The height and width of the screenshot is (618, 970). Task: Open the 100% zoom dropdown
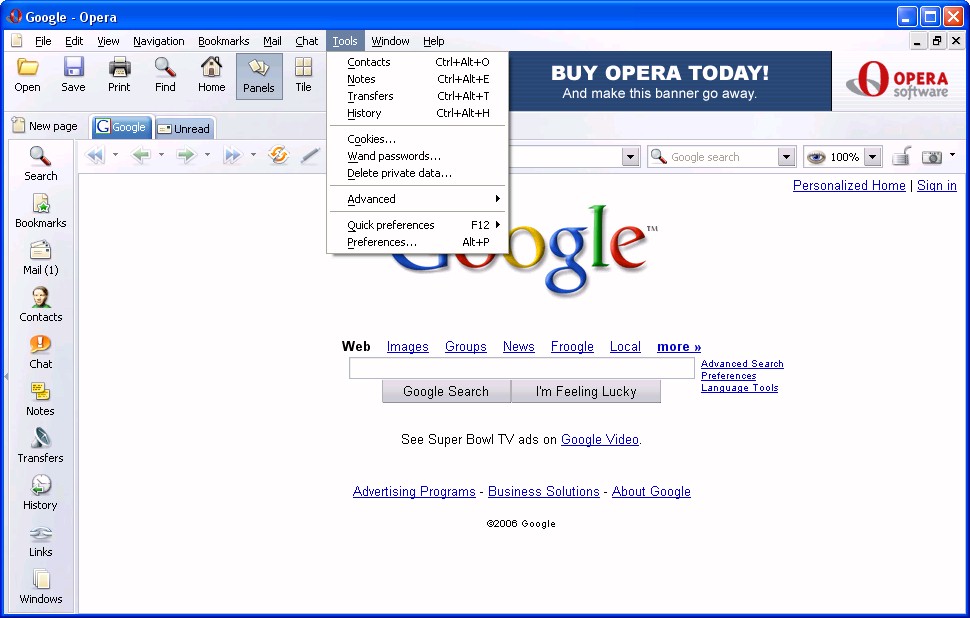[872, 157]
